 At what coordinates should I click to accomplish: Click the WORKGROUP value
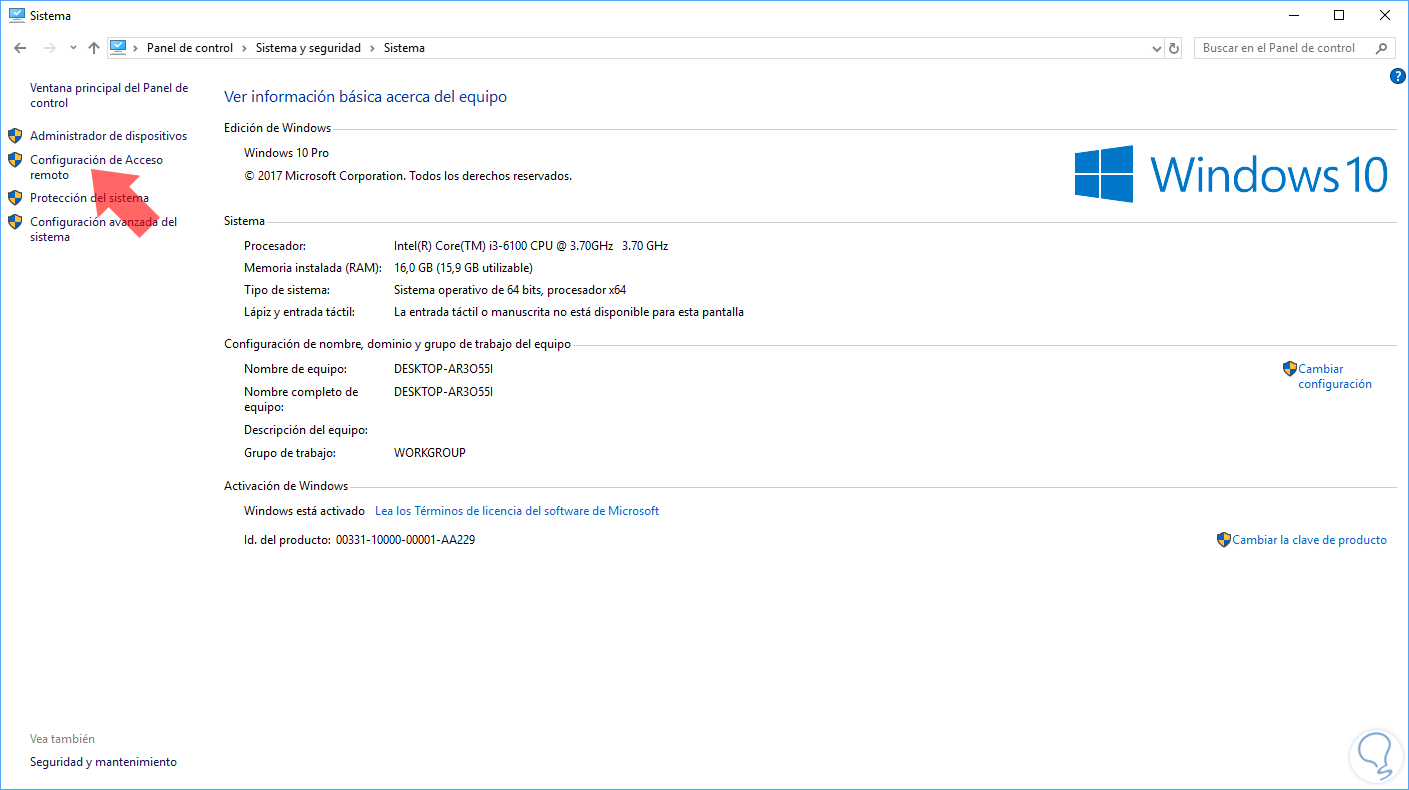pos(430,453)
